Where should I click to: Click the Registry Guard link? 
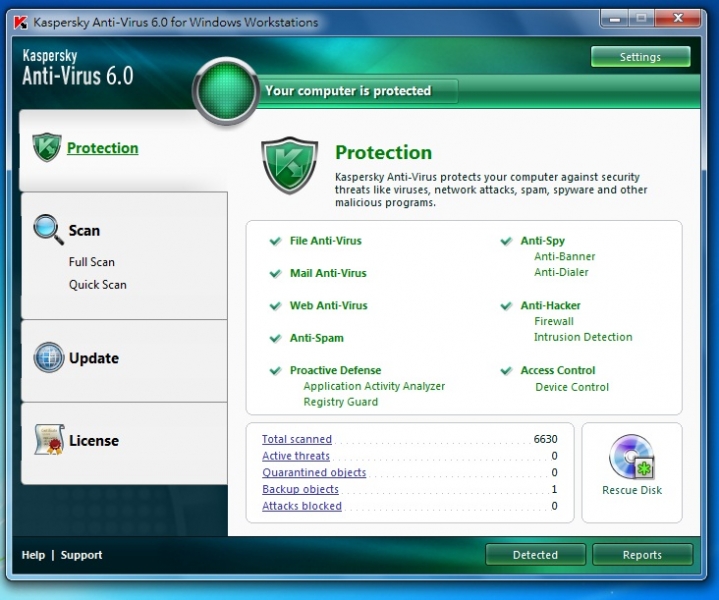tap(340, 402)
